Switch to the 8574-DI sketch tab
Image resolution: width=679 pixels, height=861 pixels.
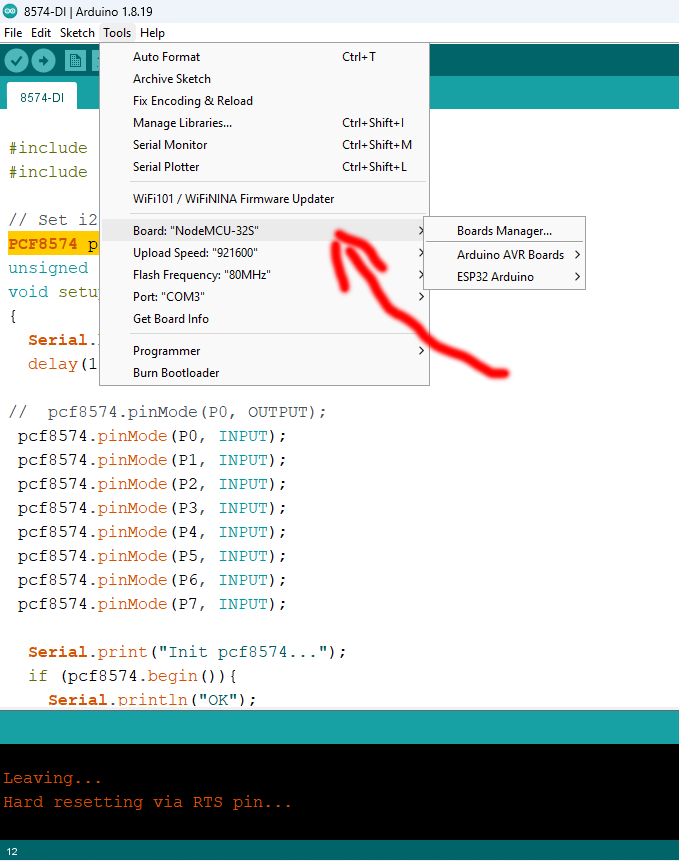[x=43, y=96]
